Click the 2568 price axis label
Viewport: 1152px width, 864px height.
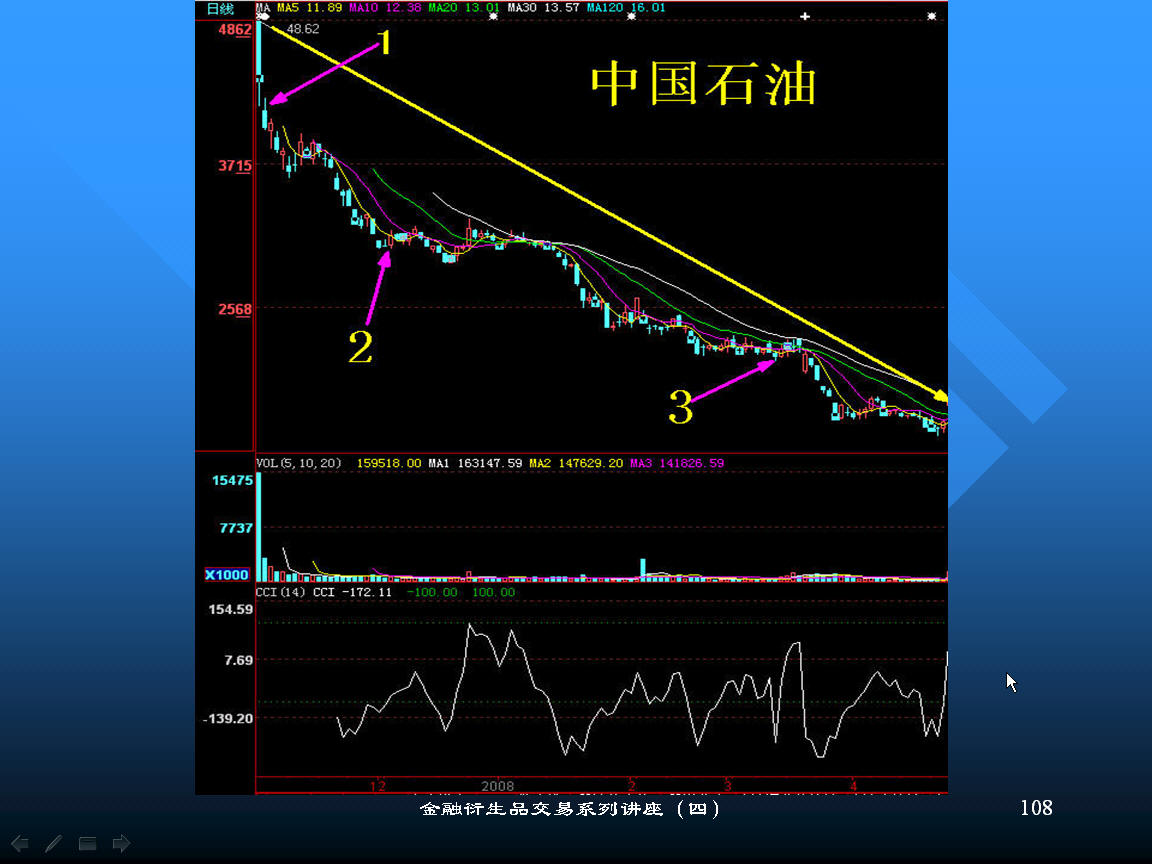pos(235,309)
